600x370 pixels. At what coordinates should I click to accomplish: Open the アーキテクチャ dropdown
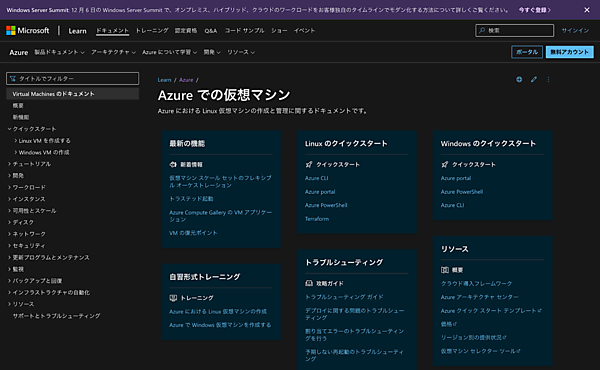point(113,52)
